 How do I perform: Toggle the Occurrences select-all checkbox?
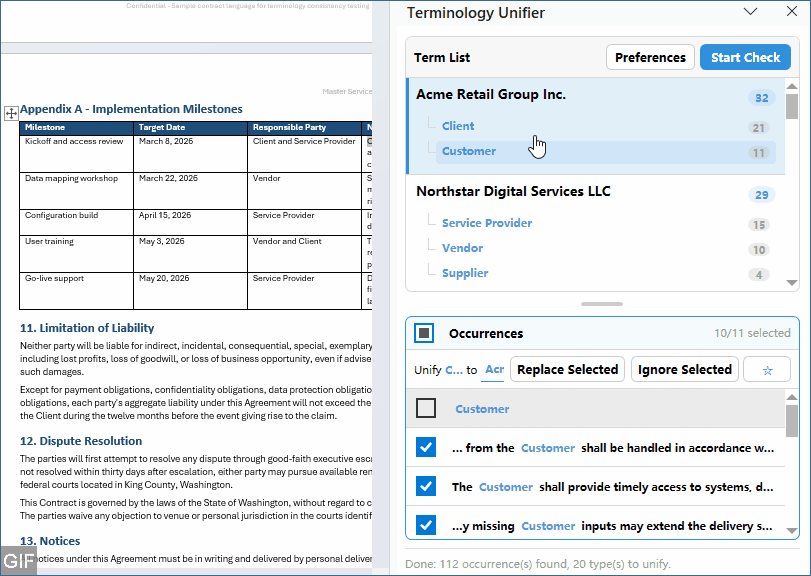click(424, 333)
